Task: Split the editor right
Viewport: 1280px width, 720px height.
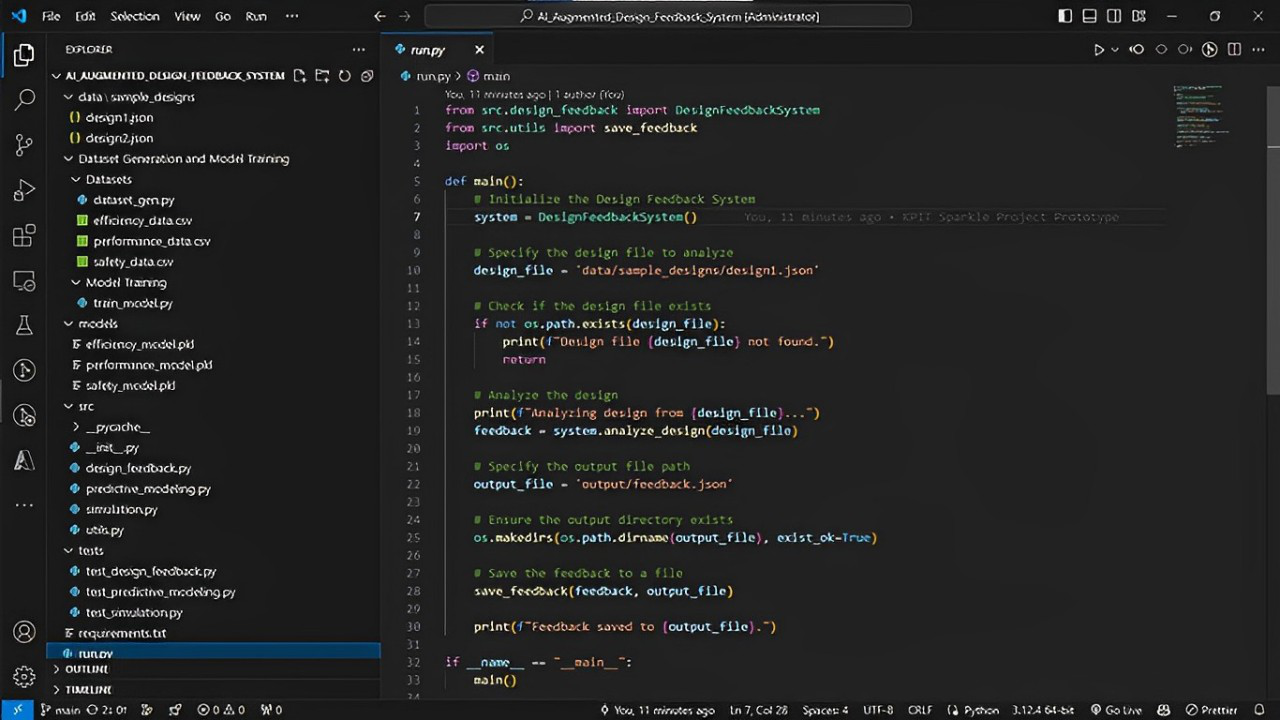Action: (x=1234, y=49)
